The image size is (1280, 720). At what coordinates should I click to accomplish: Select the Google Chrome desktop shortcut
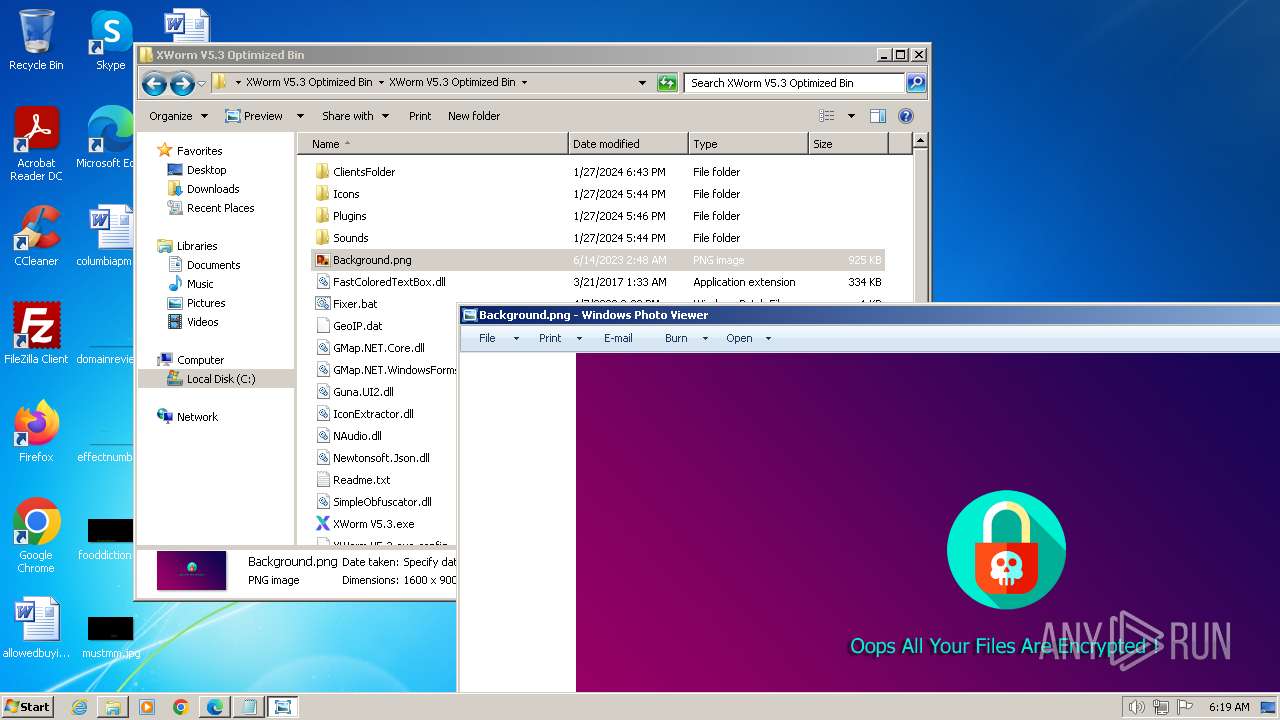click(x=36, y=535)
